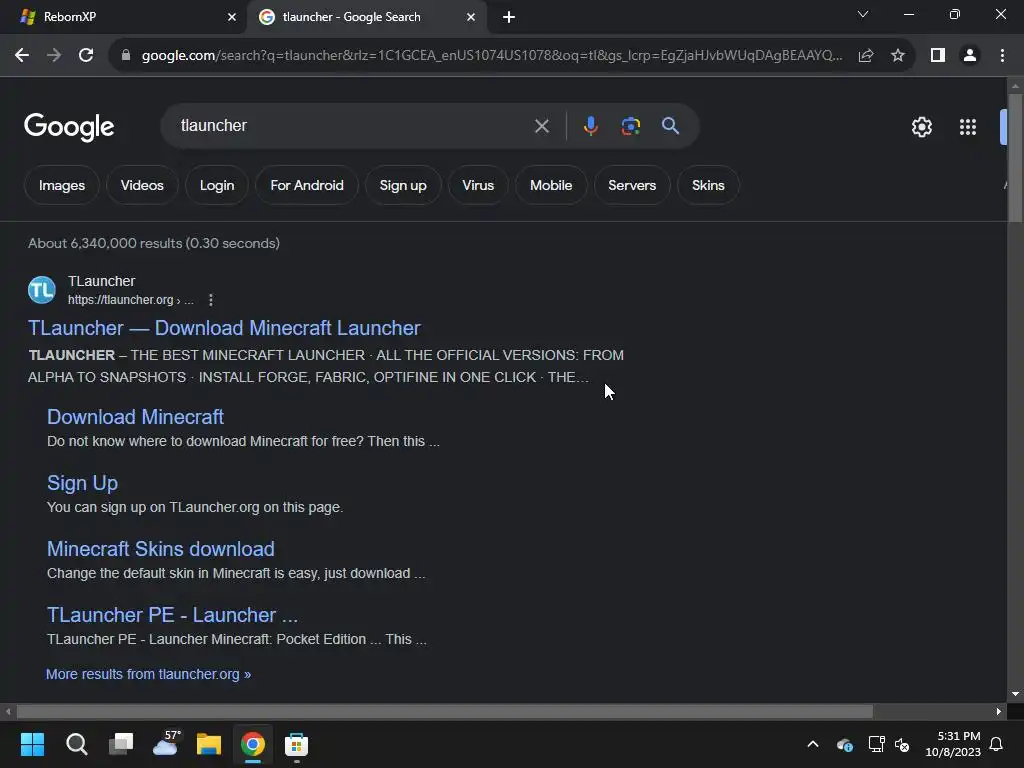Search by image with Lens icon
The image size is (1024, 768).
(x=630, y=125)
